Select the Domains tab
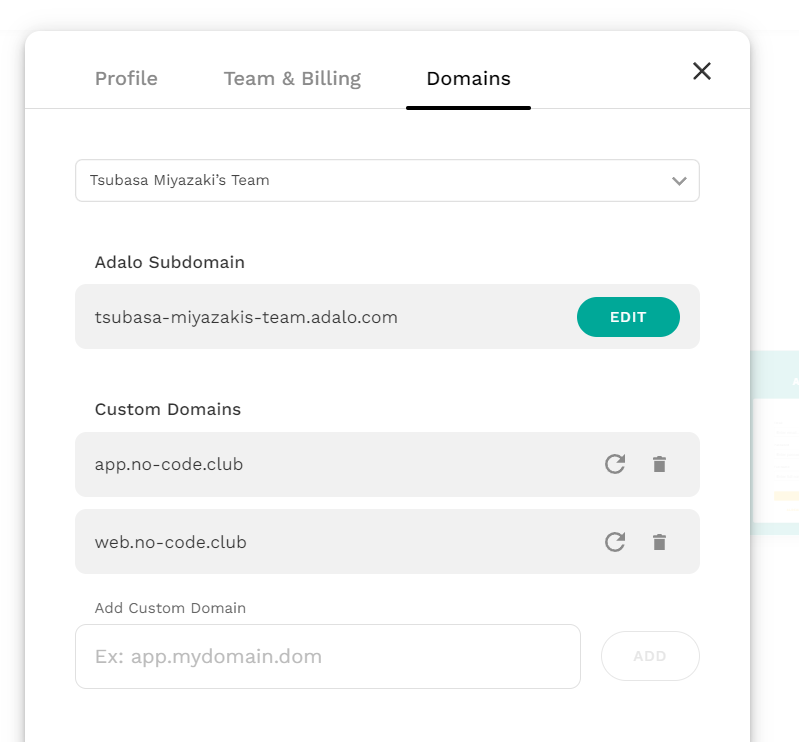The height and width of the screenshot is (742, 799). coord(468,78)
